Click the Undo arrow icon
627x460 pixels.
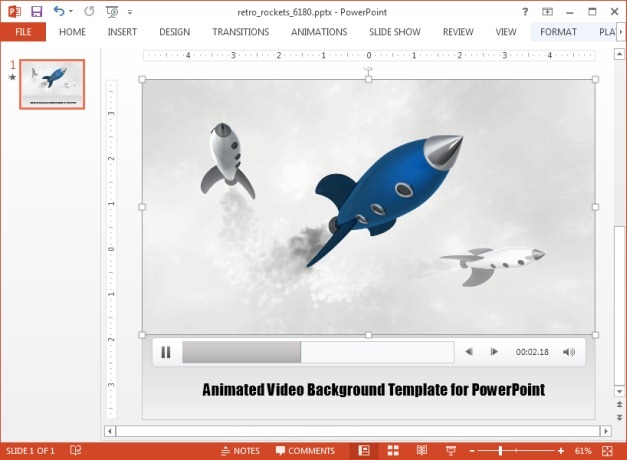59,11
